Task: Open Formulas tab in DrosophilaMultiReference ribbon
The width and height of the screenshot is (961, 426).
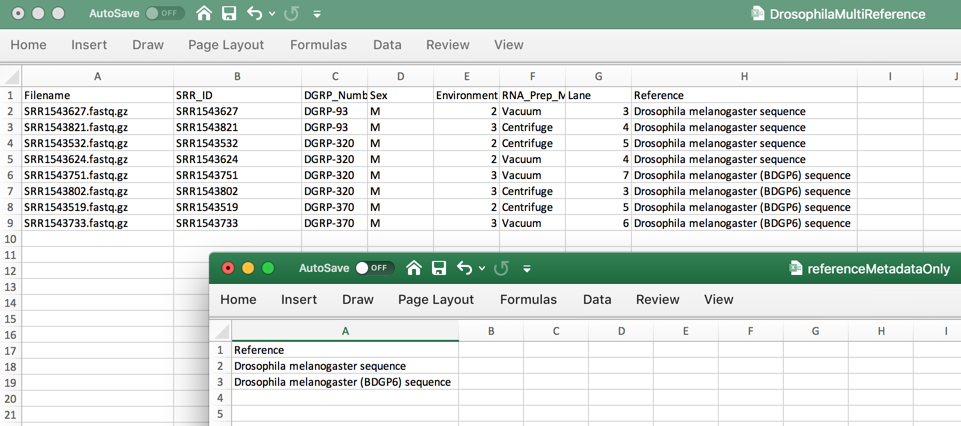Action: coord(318,45)
